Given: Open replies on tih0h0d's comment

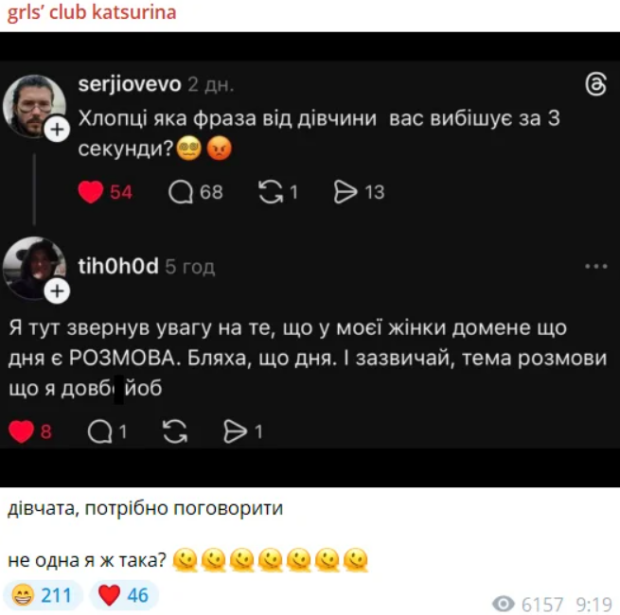Looking at the screenshot, I should 100,431.
